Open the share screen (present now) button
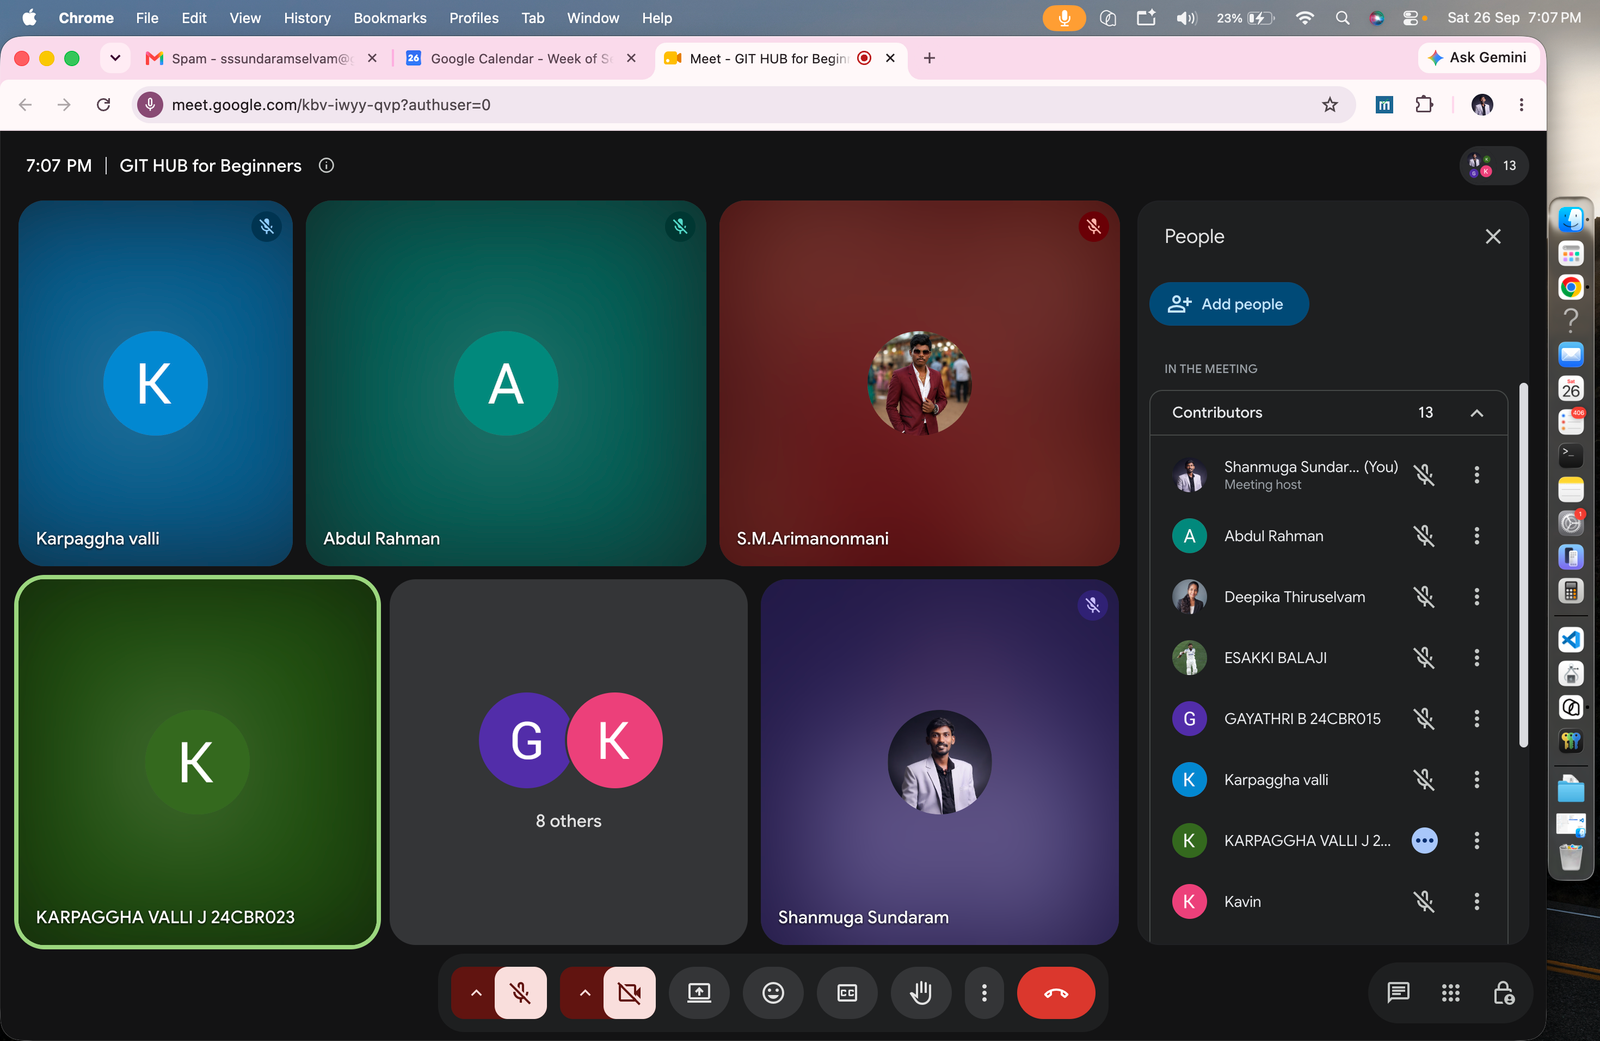This screenshot has width=1600, height=1041. [x=699, y=993]
